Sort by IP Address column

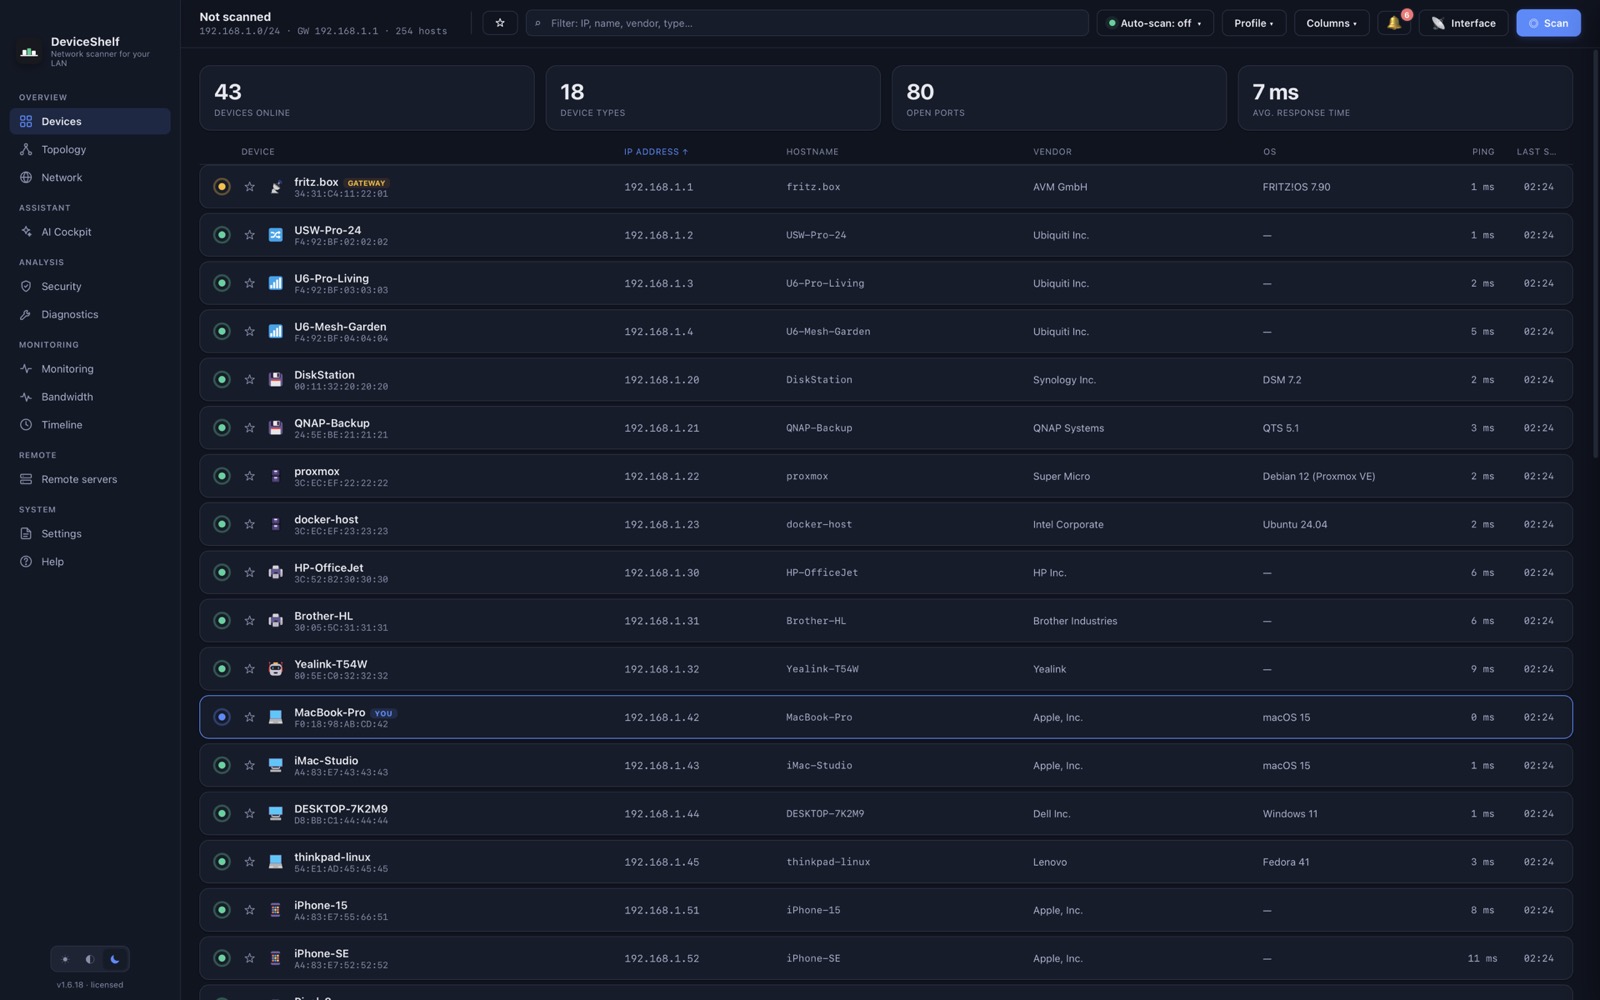(656, 152)
